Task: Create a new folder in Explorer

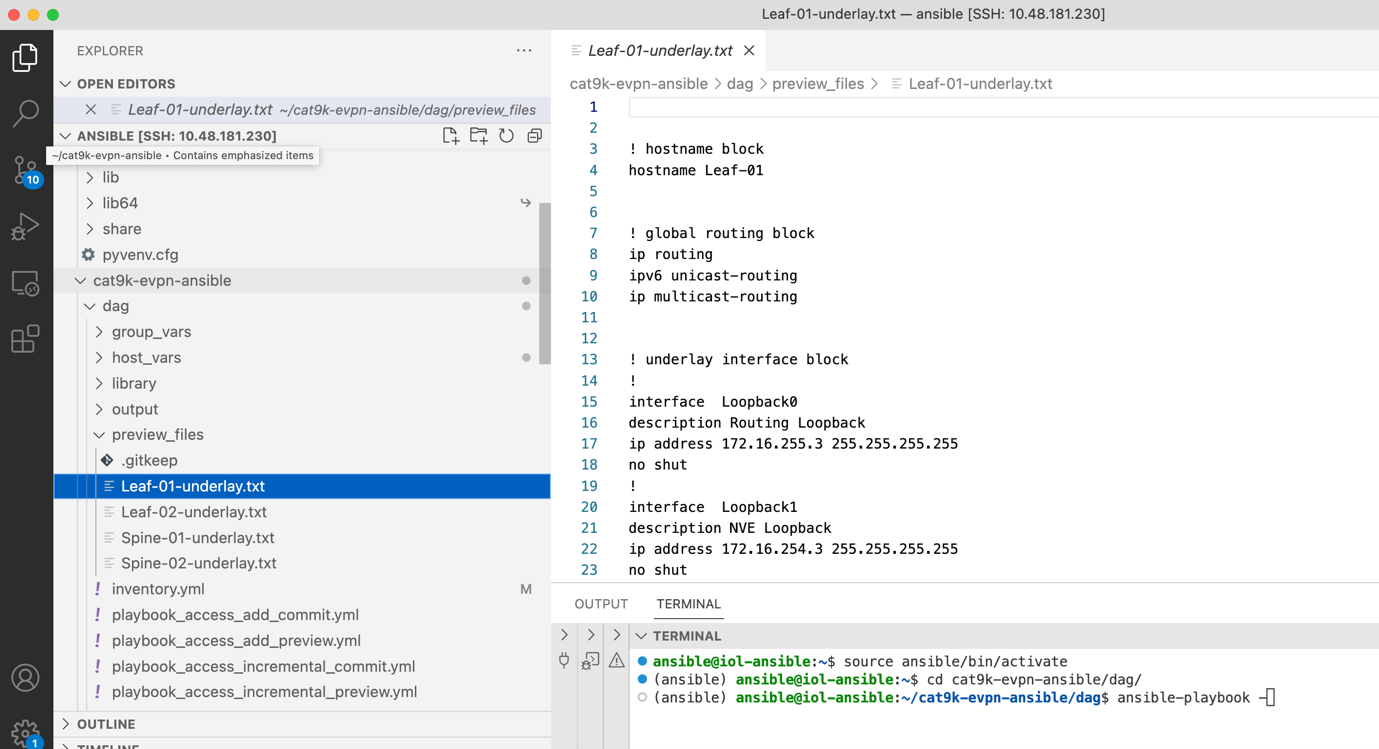Action: 479,136
